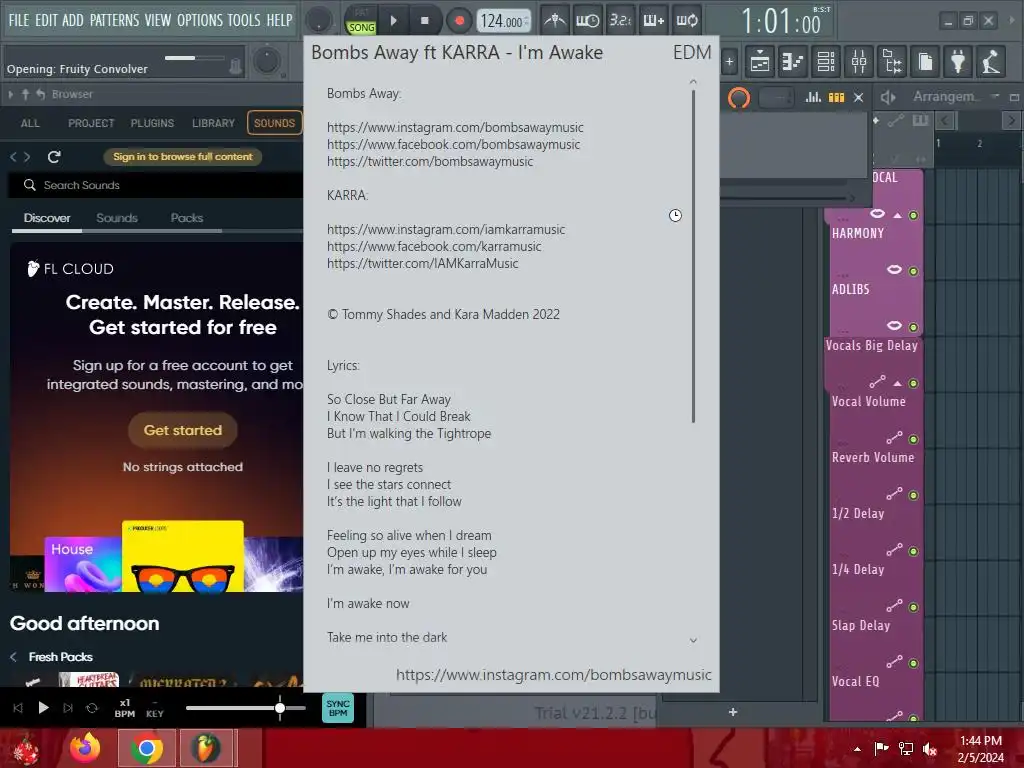Toggle the metronome icon
Viewport: 1024px width, 768px height.
(x=554, y=21)
